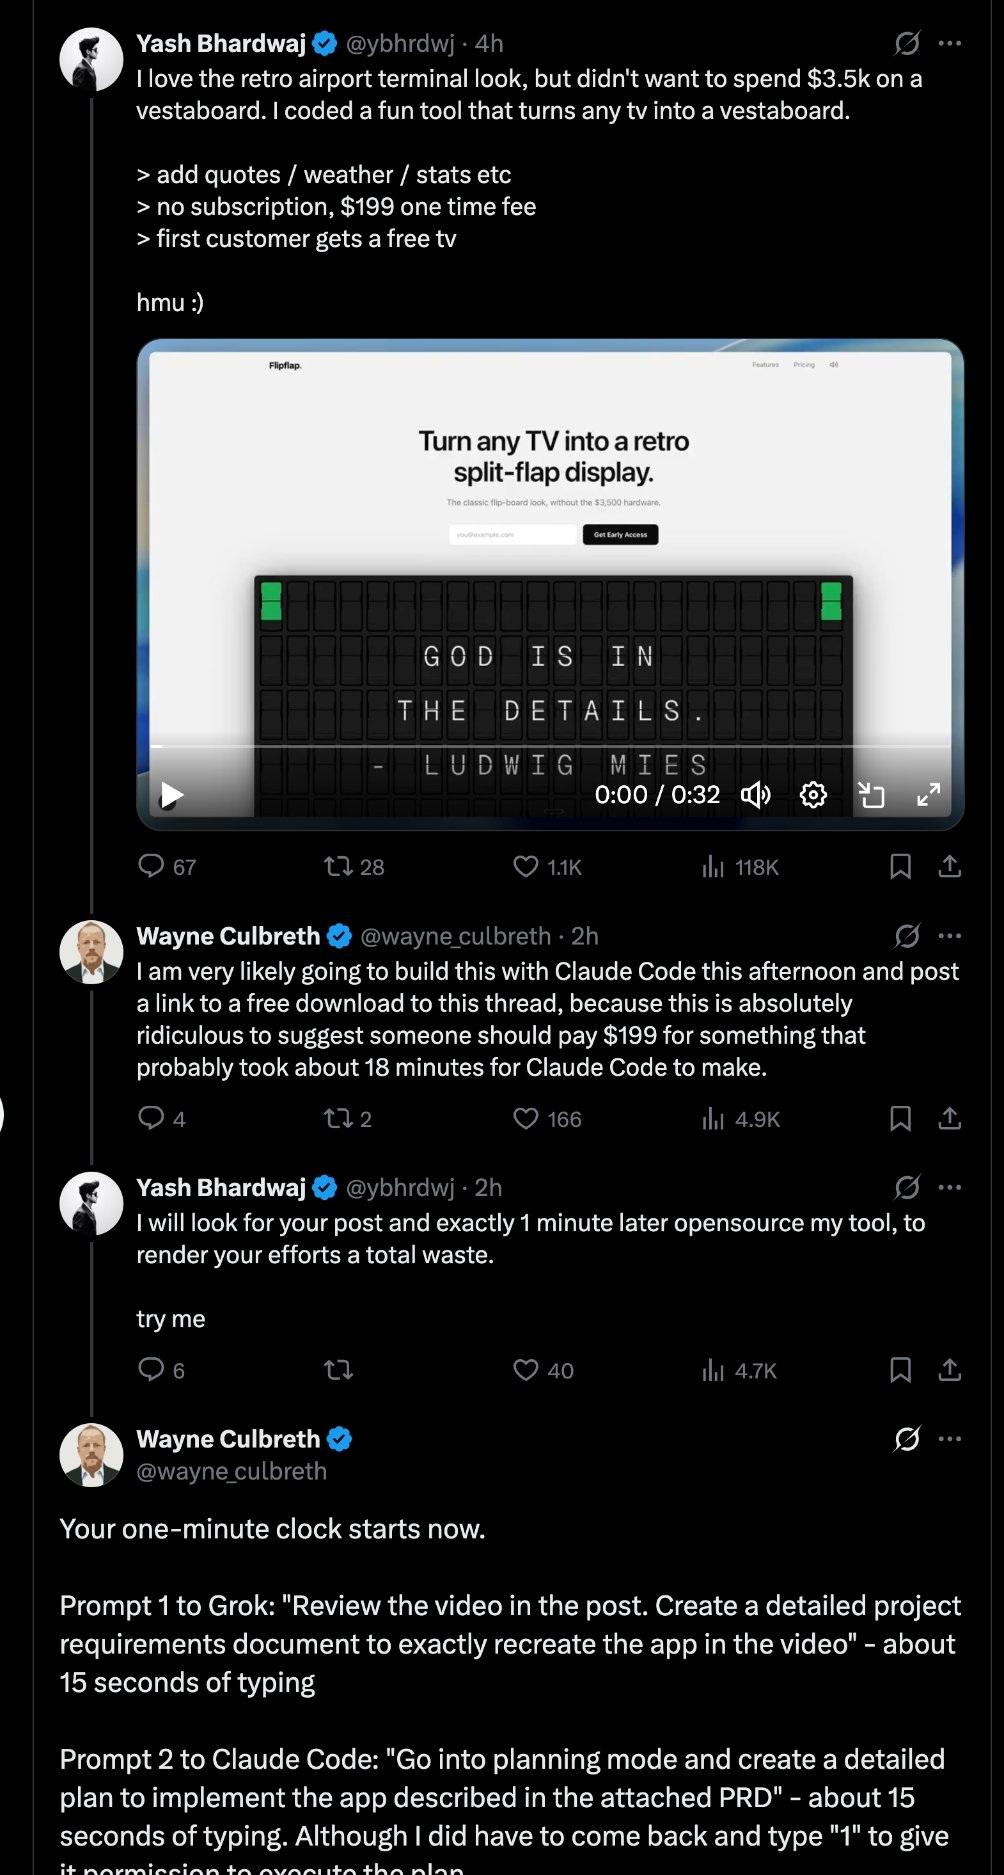Image resolution: width=1004 pixels, height=1875 pixels.
Task: Seek in the video progress bar
Action: [x=550, y=746]
